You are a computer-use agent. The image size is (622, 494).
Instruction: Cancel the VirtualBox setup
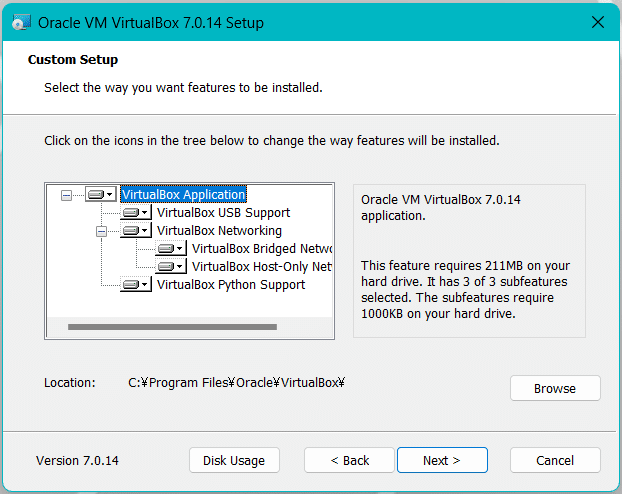[x=555, y=460]
